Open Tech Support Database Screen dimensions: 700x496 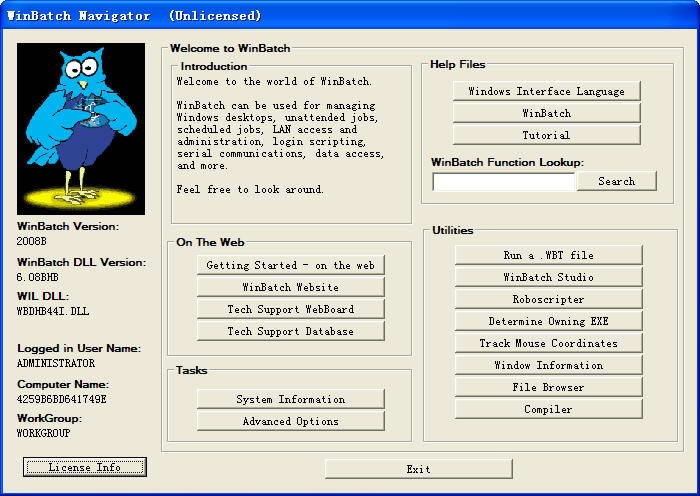pyautogui.click(x=291, y=331)
